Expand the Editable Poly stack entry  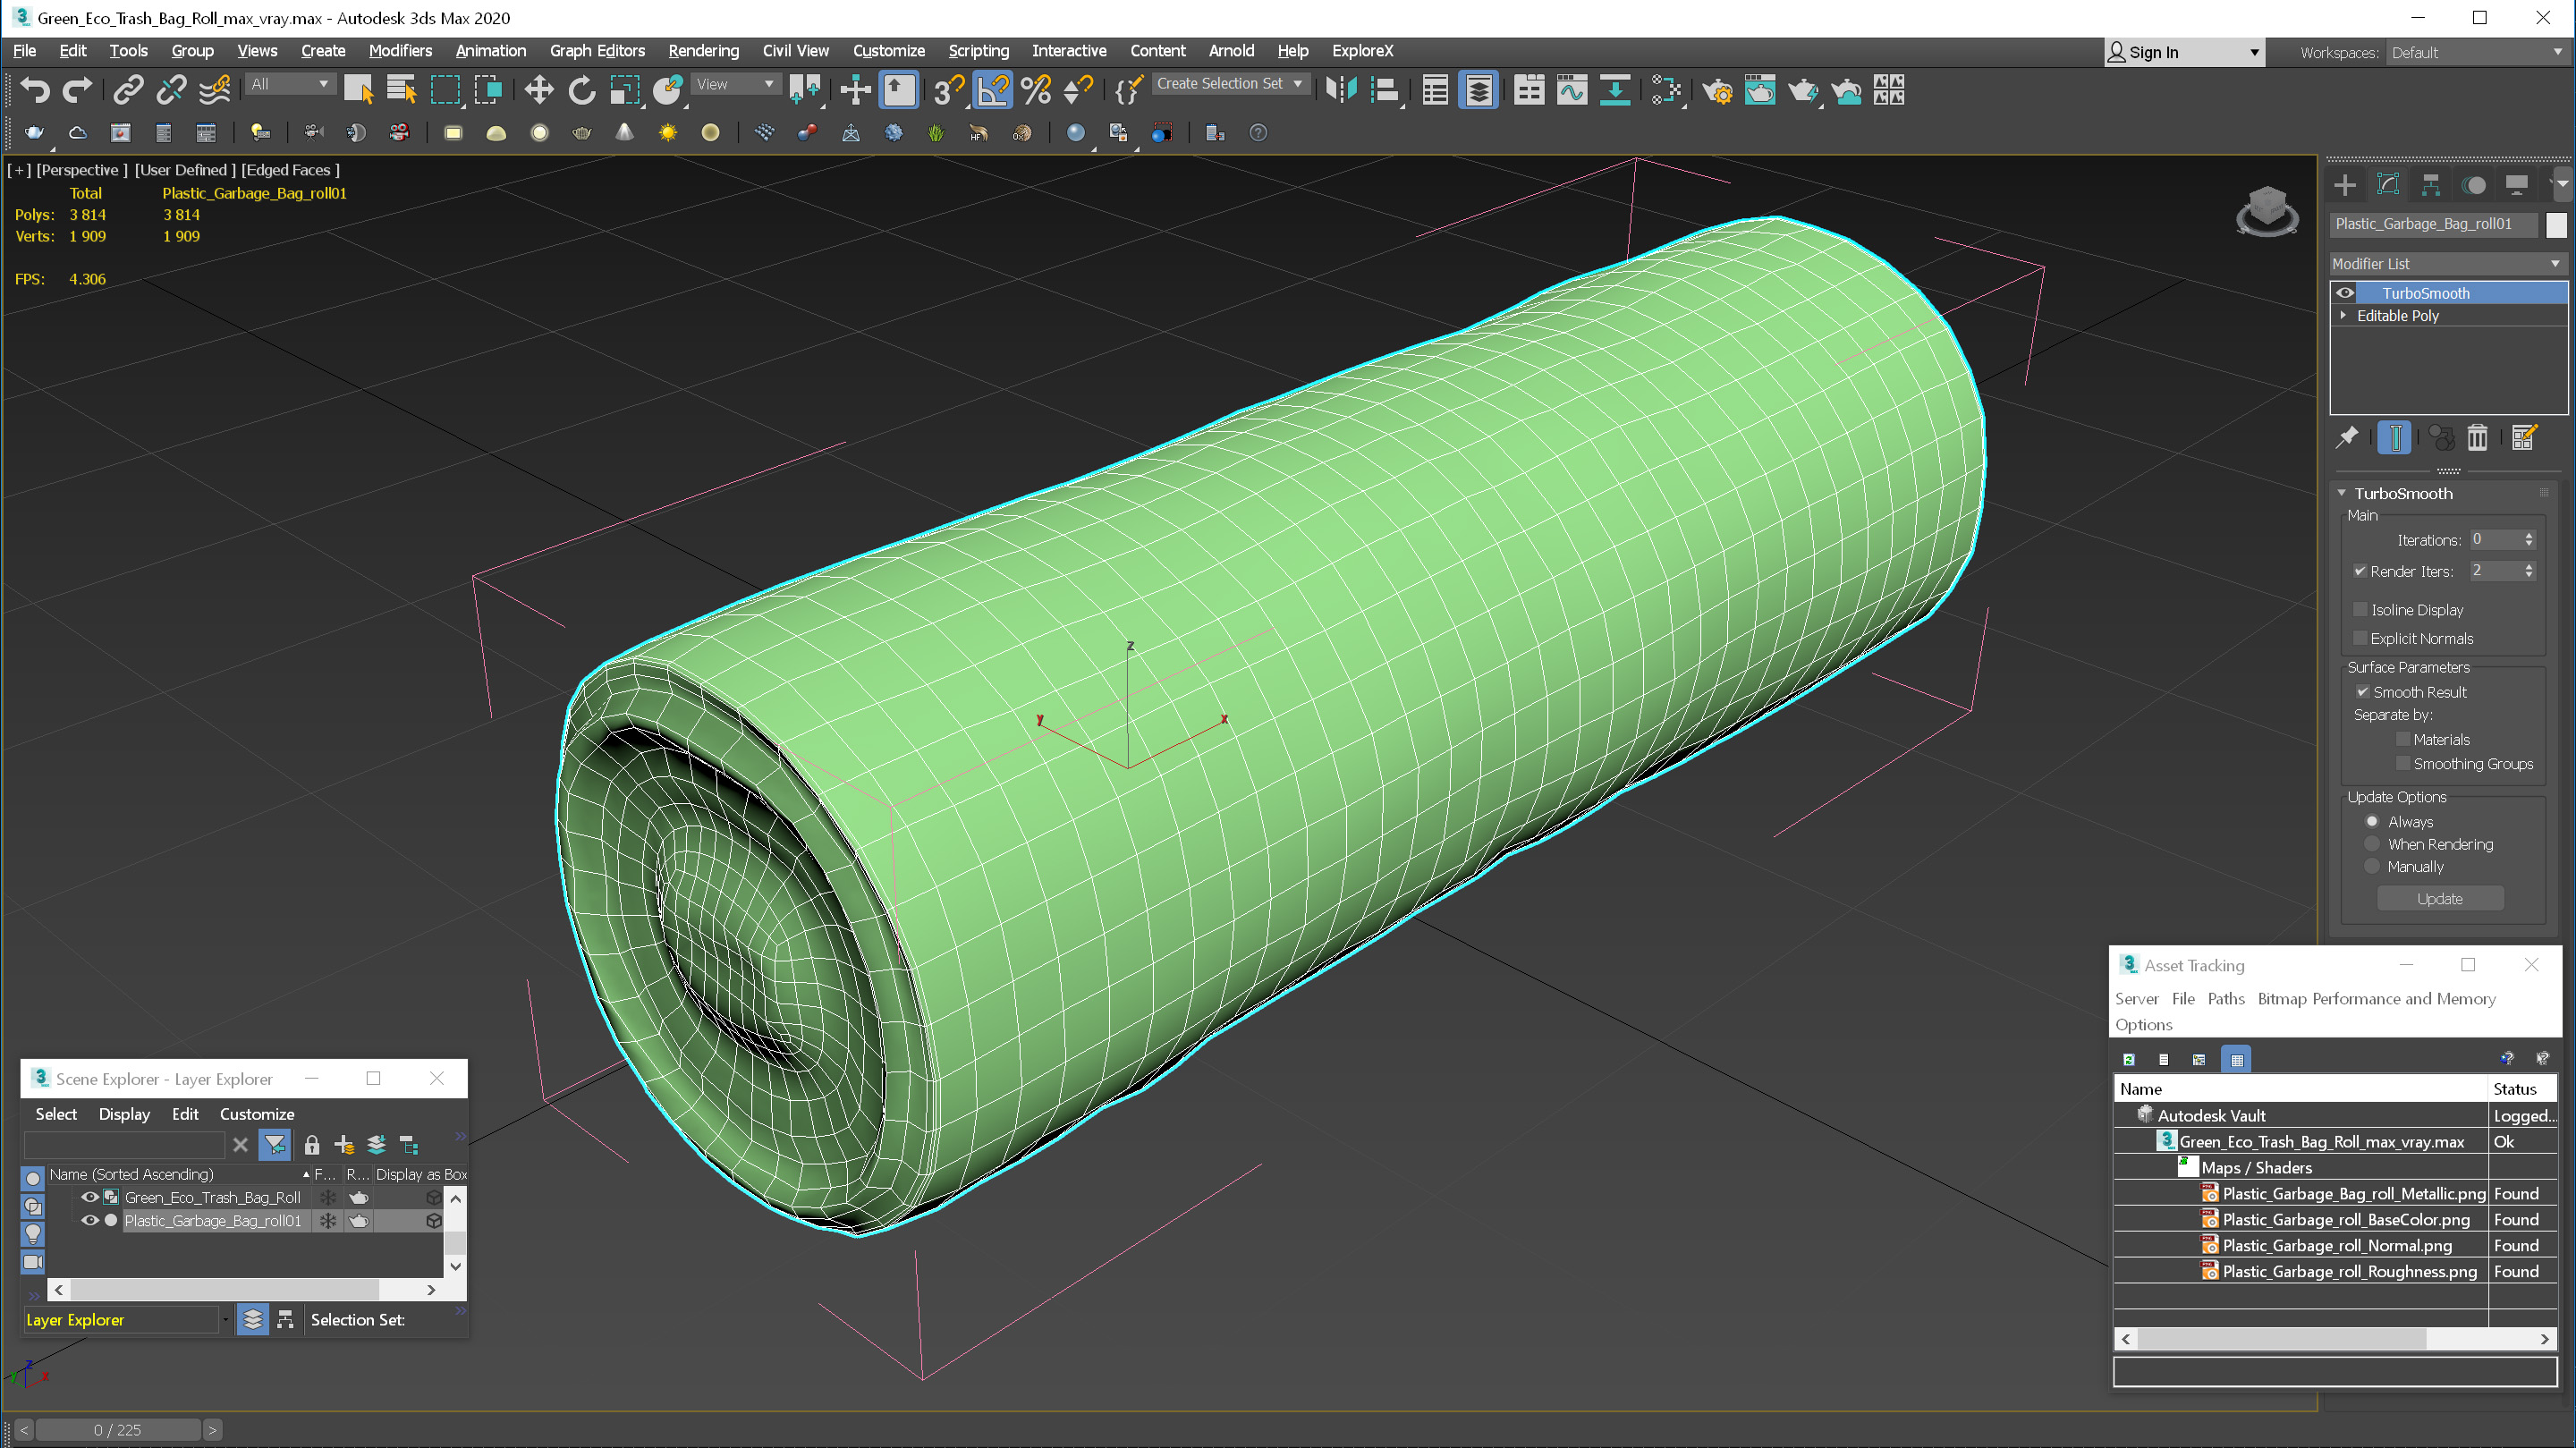click(2343, 315)
